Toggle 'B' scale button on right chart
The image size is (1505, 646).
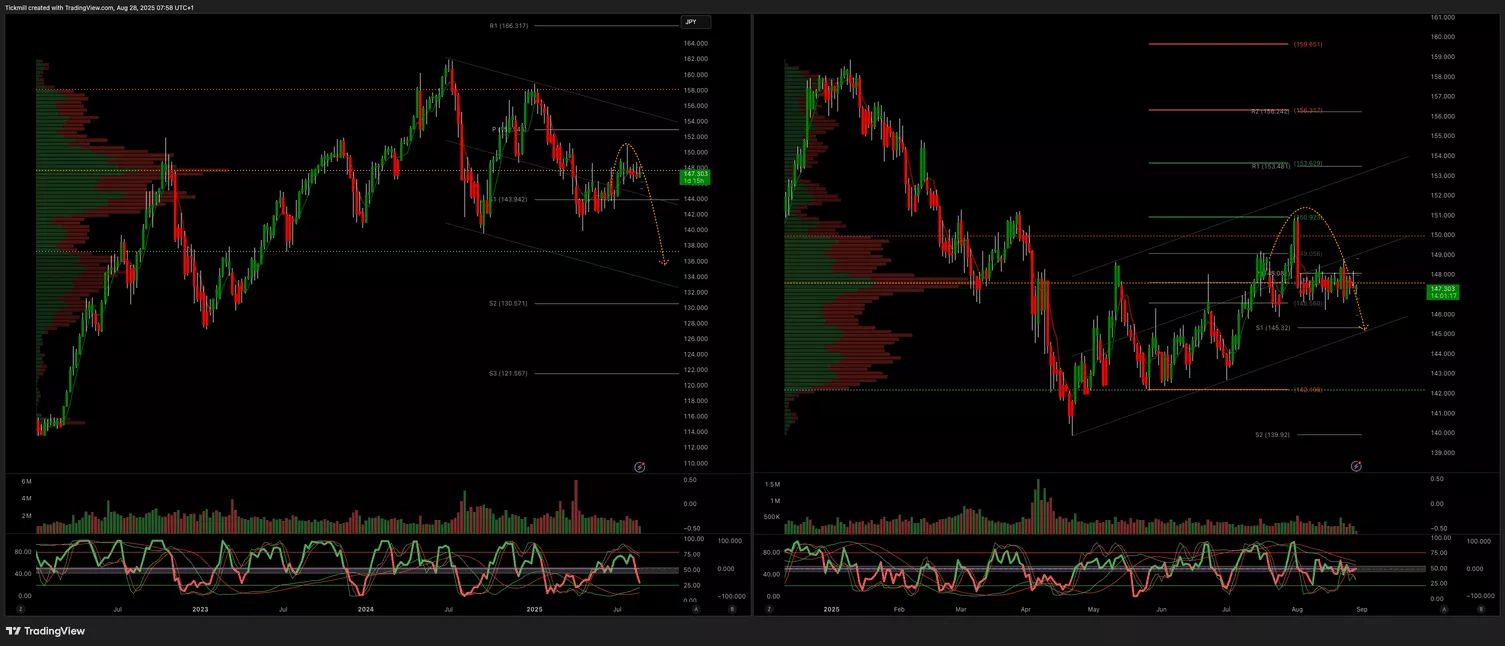click(x=1480, y=608)
